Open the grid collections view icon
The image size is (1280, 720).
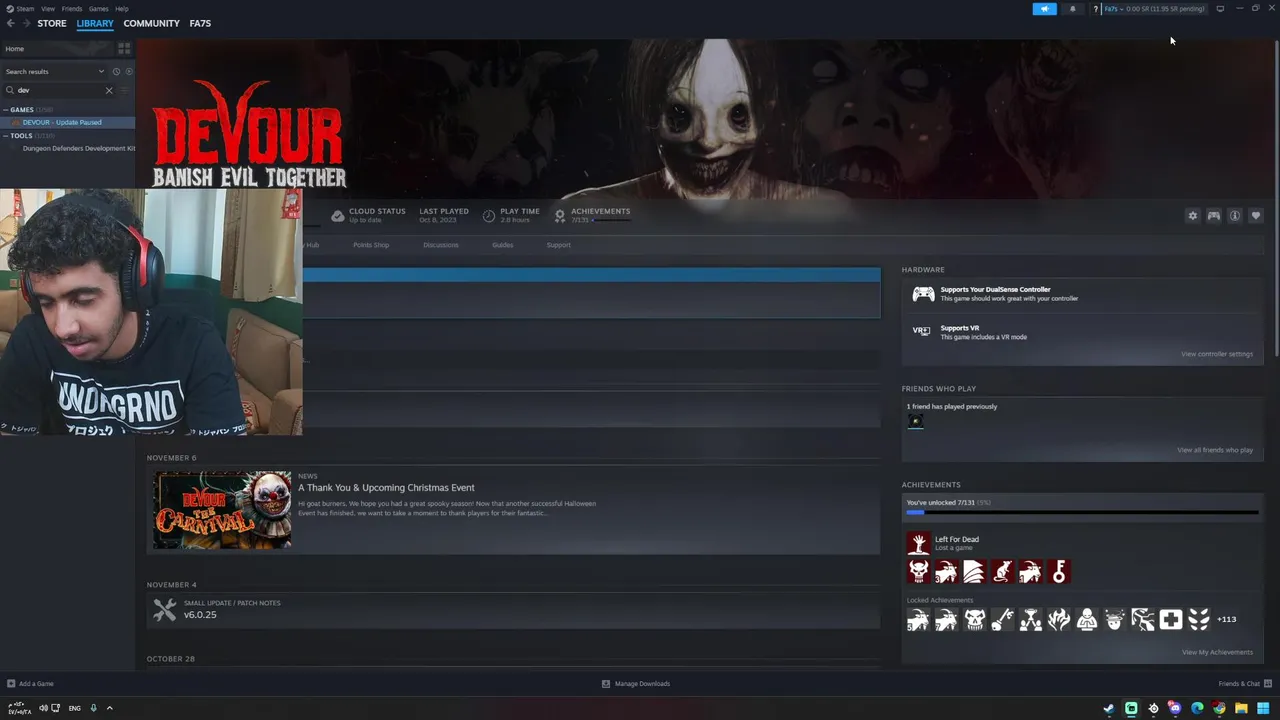(124, 48)
